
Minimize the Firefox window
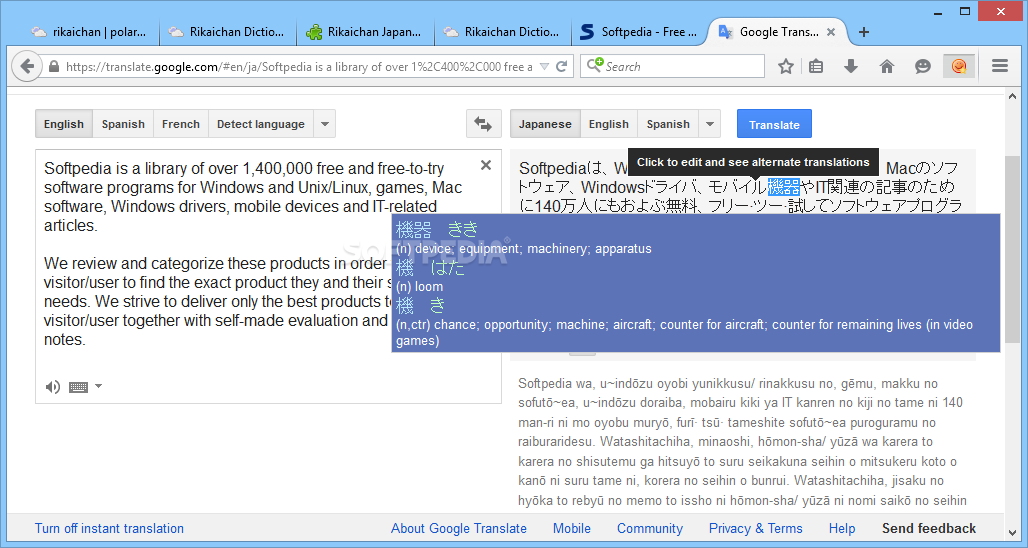coord(938,11)
